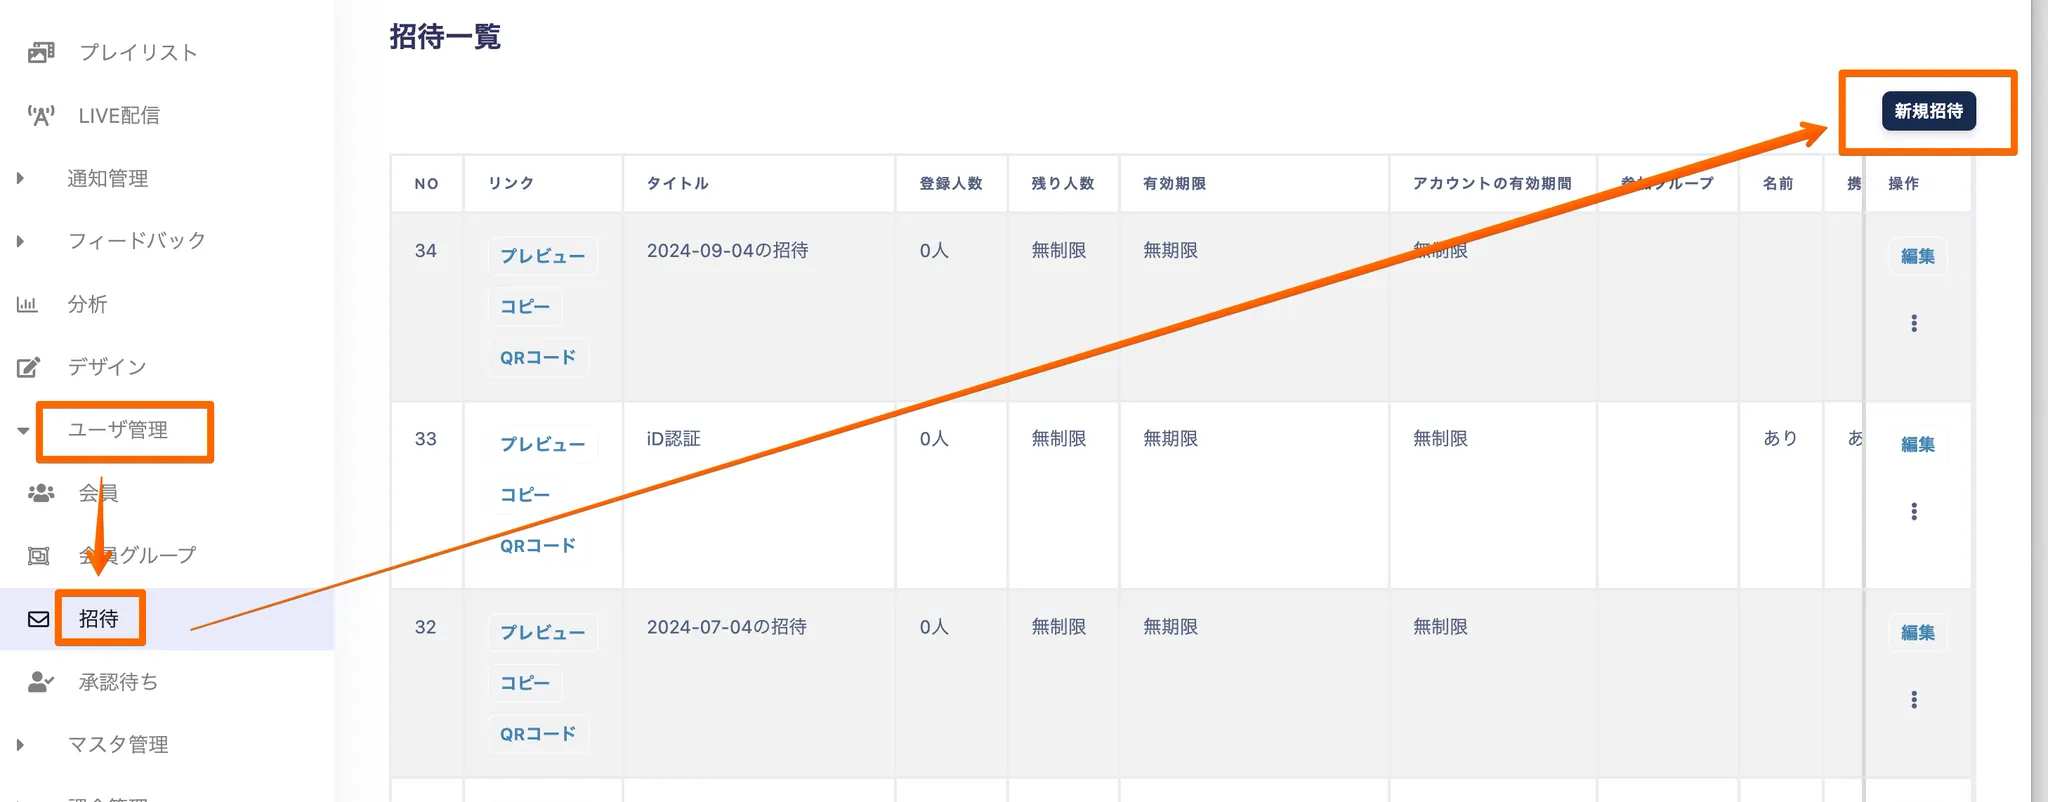The height and width of the screenshot is (802, 2048).
Task: Select マスタ管理 menu item
Action: (117, 745)
